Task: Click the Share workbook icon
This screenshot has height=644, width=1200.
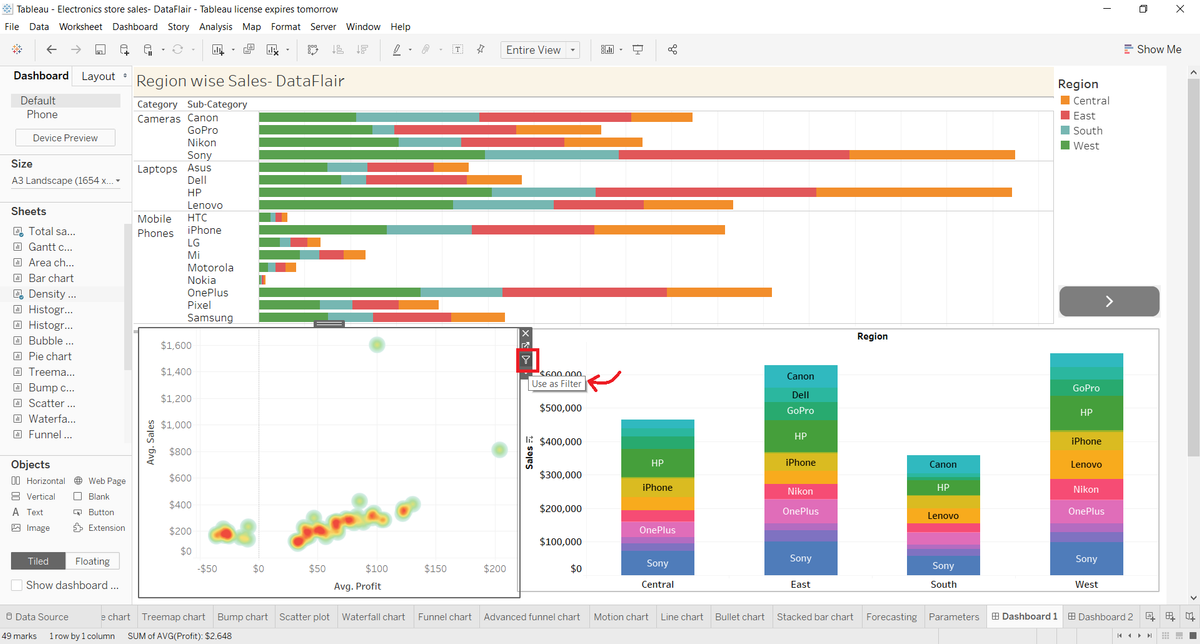Action: (672, 49)
